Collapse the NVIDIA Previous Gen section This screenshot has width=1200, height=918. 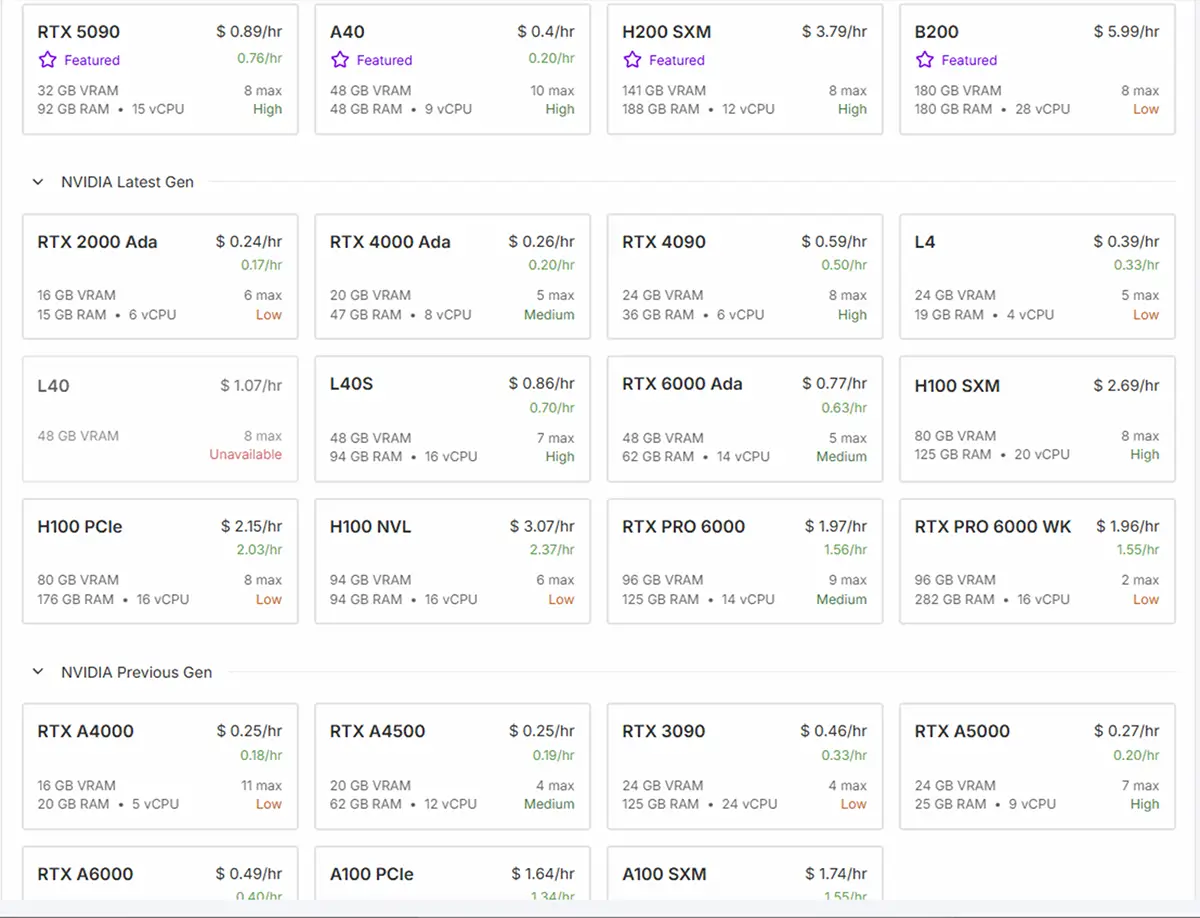point(38,672)
